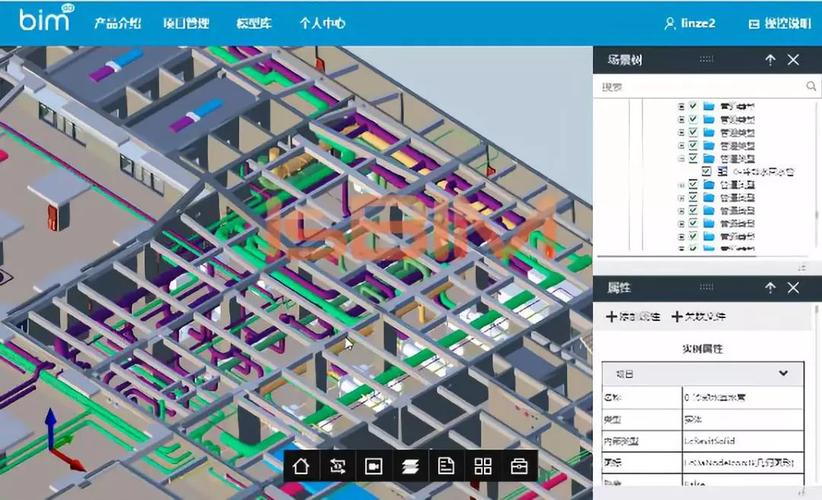Uncheck the leaf item checkbox under expanded folder
822x500 pixels.
coord(706,171)
